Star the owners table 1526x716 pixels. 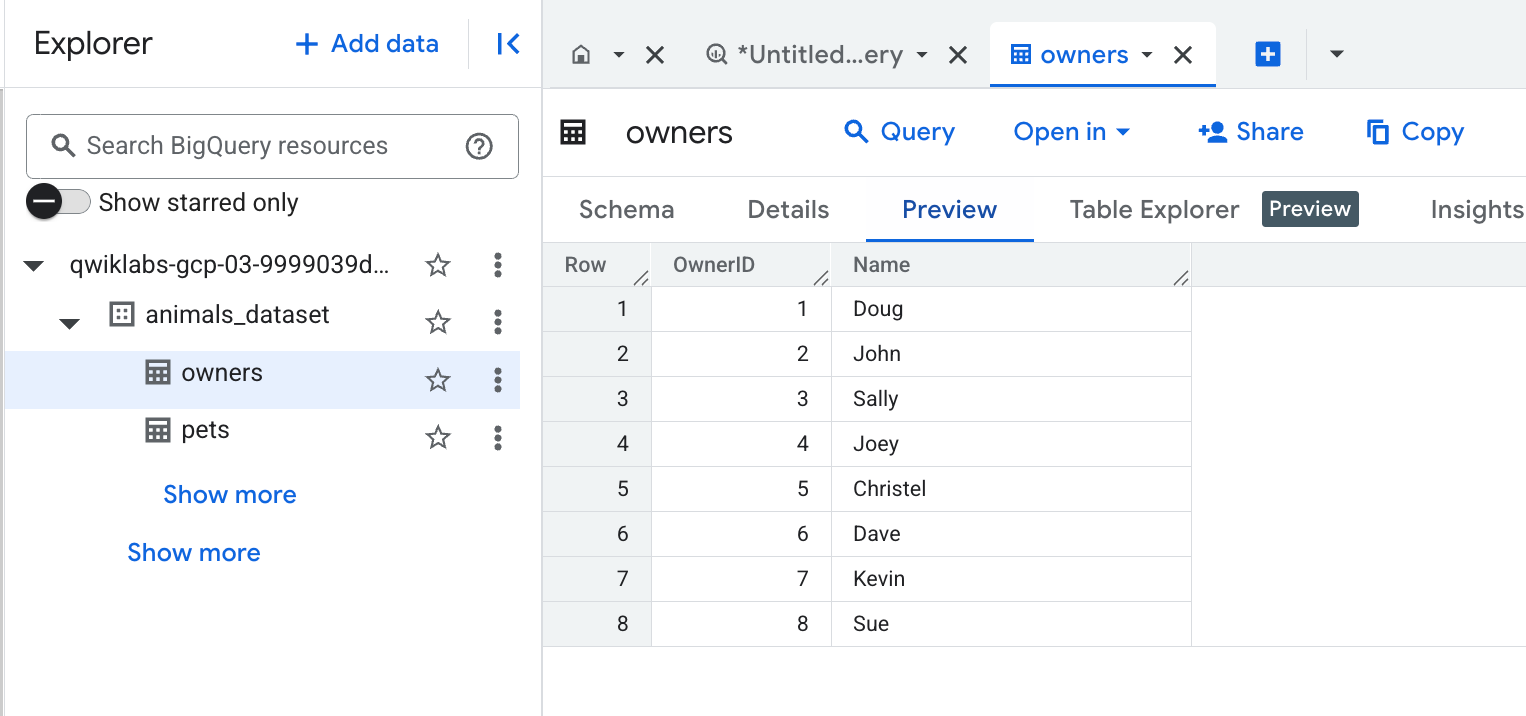click(438, 380)
